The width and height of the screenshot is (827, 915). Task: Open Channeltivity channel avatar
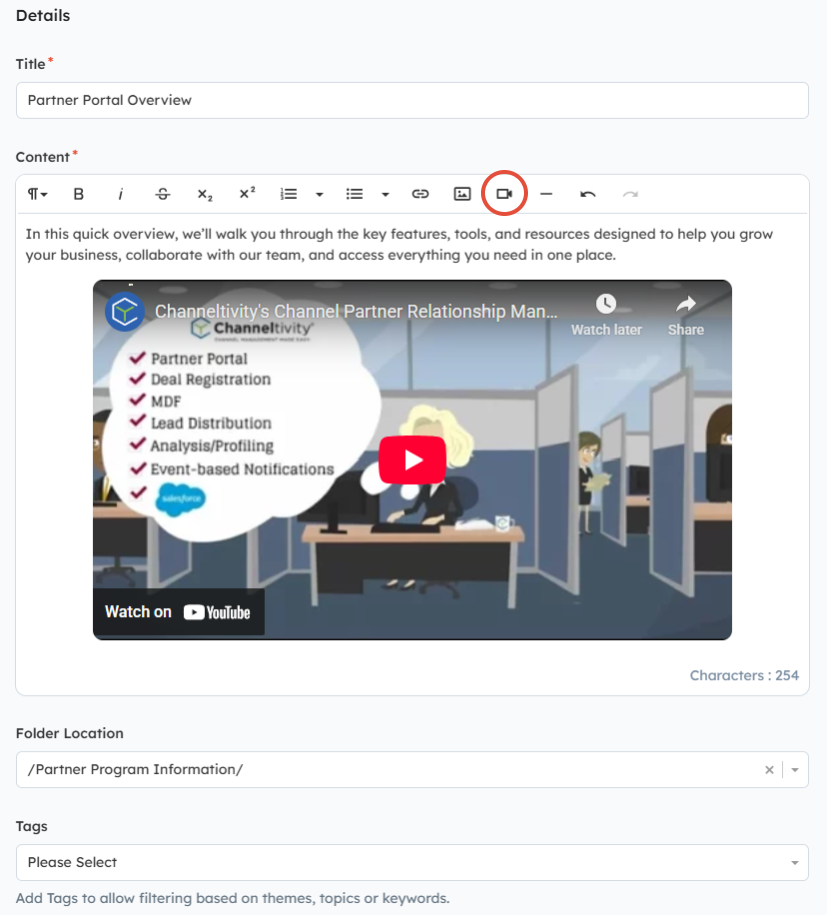click(x=125, y=312)
